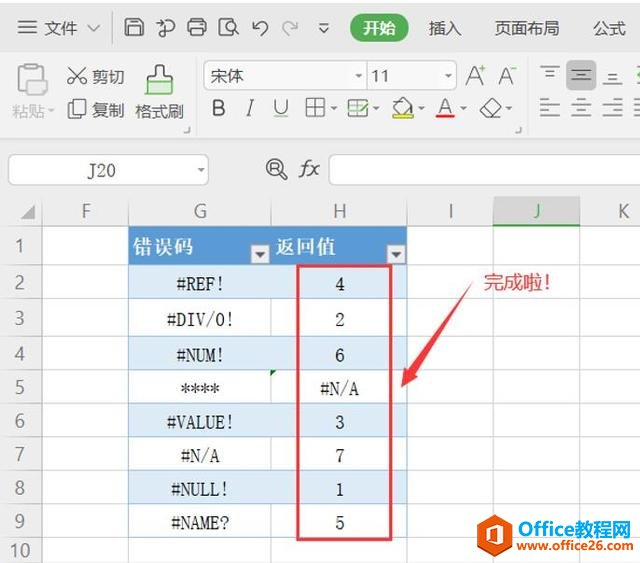
Task: Open the font size dropdown 11
Action: pyautogui.click(x=448, y=76)
